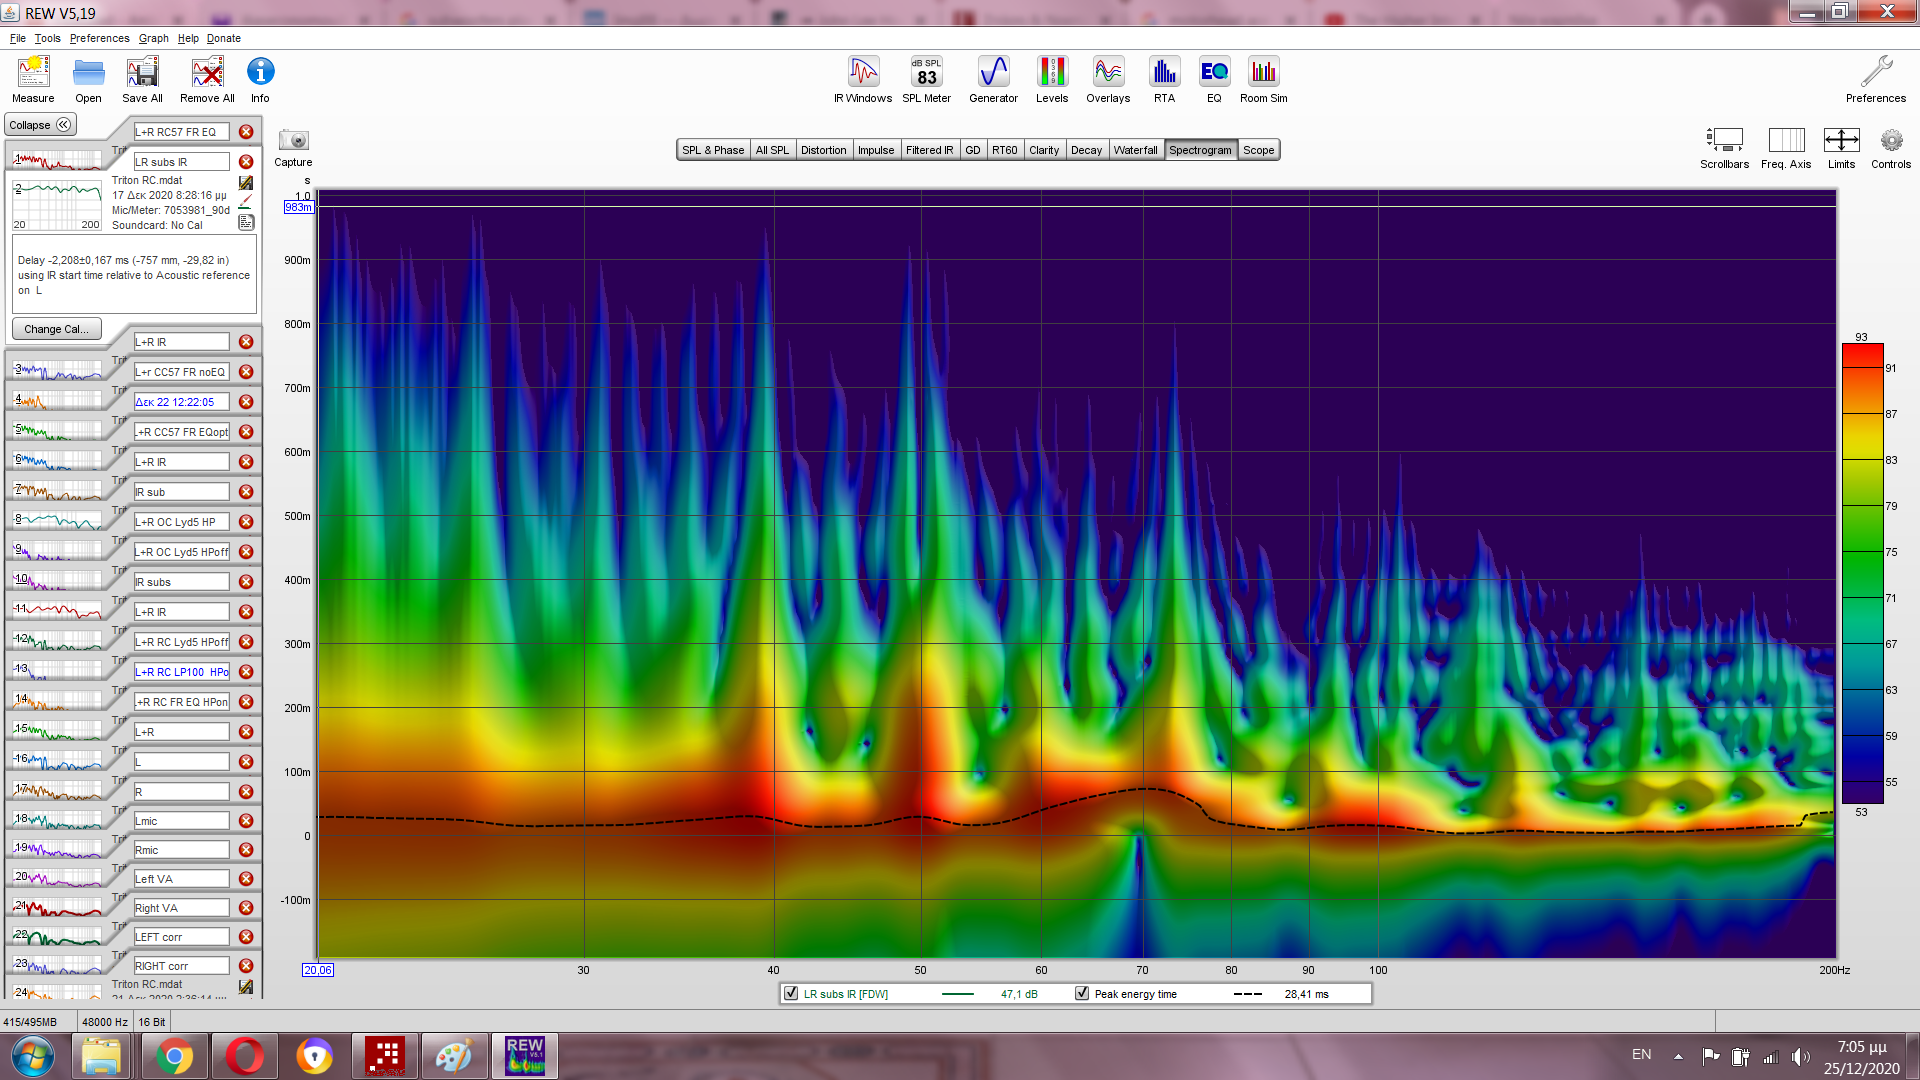Open IR Windows tool

click(x=863, y=72)
